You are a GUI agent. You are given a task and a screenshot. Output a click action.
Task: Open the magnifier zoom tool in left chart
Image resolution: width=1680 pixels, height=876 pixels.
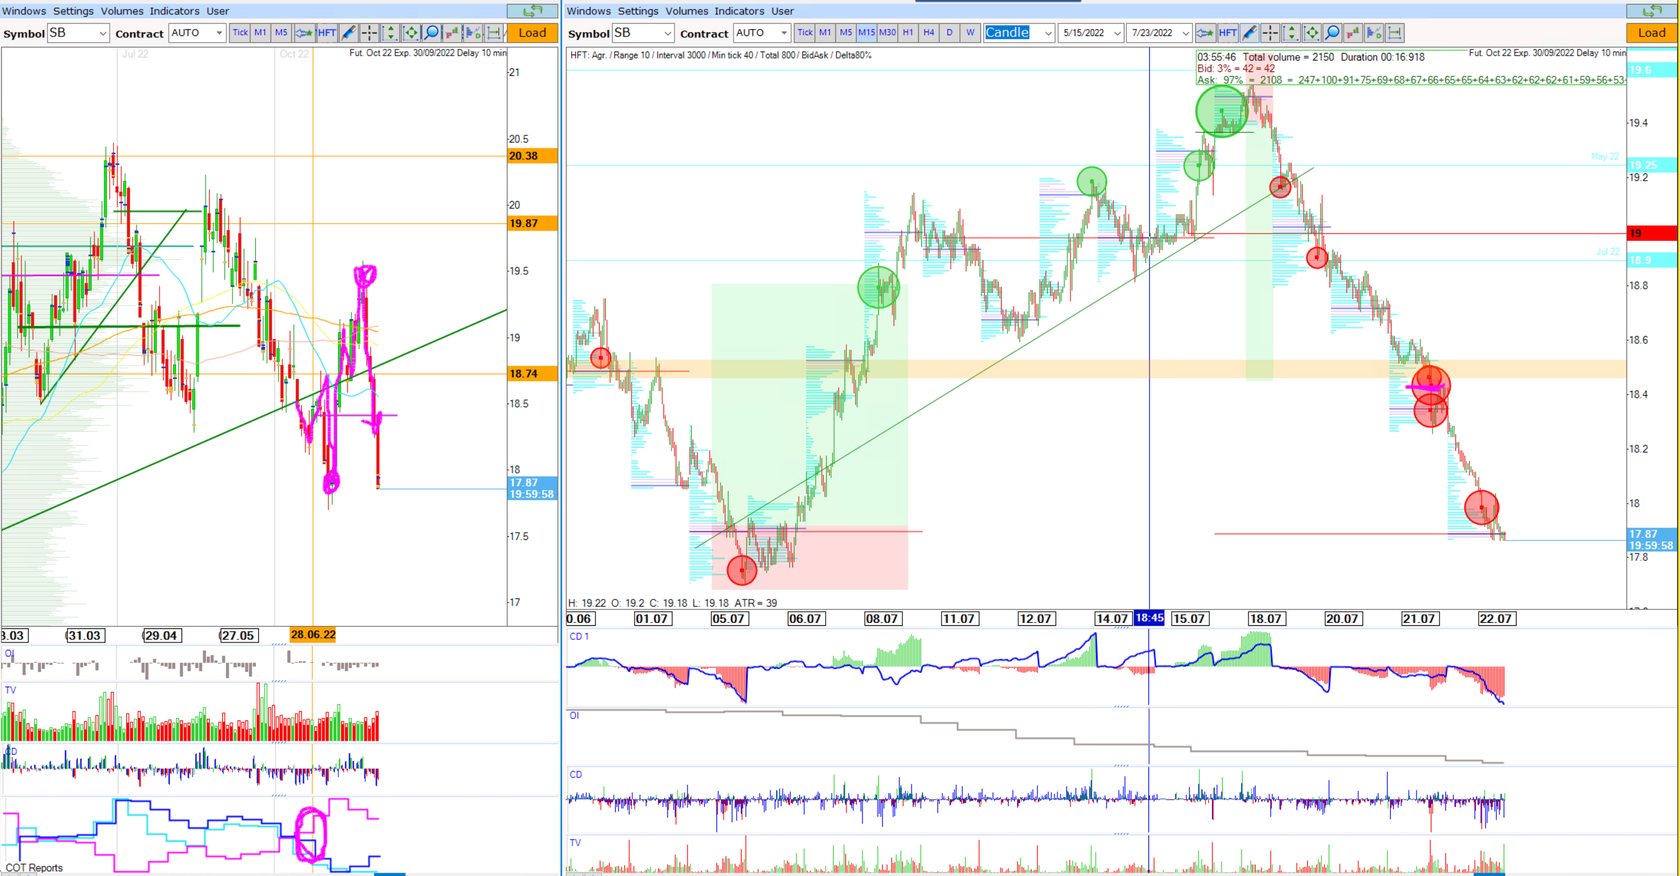coord(432,33)
